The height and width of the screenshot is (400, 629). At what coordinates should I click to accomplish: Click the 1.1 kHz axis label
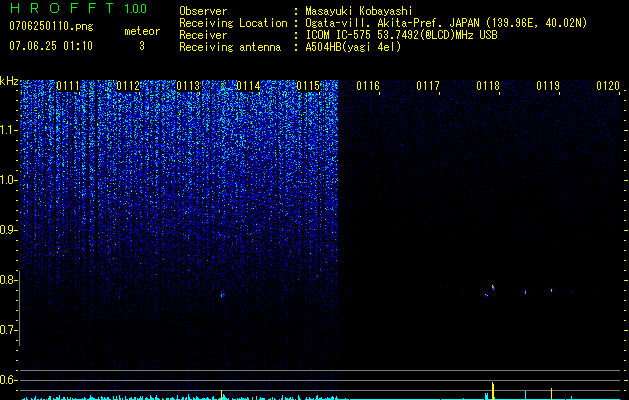[x=8, y=130]
